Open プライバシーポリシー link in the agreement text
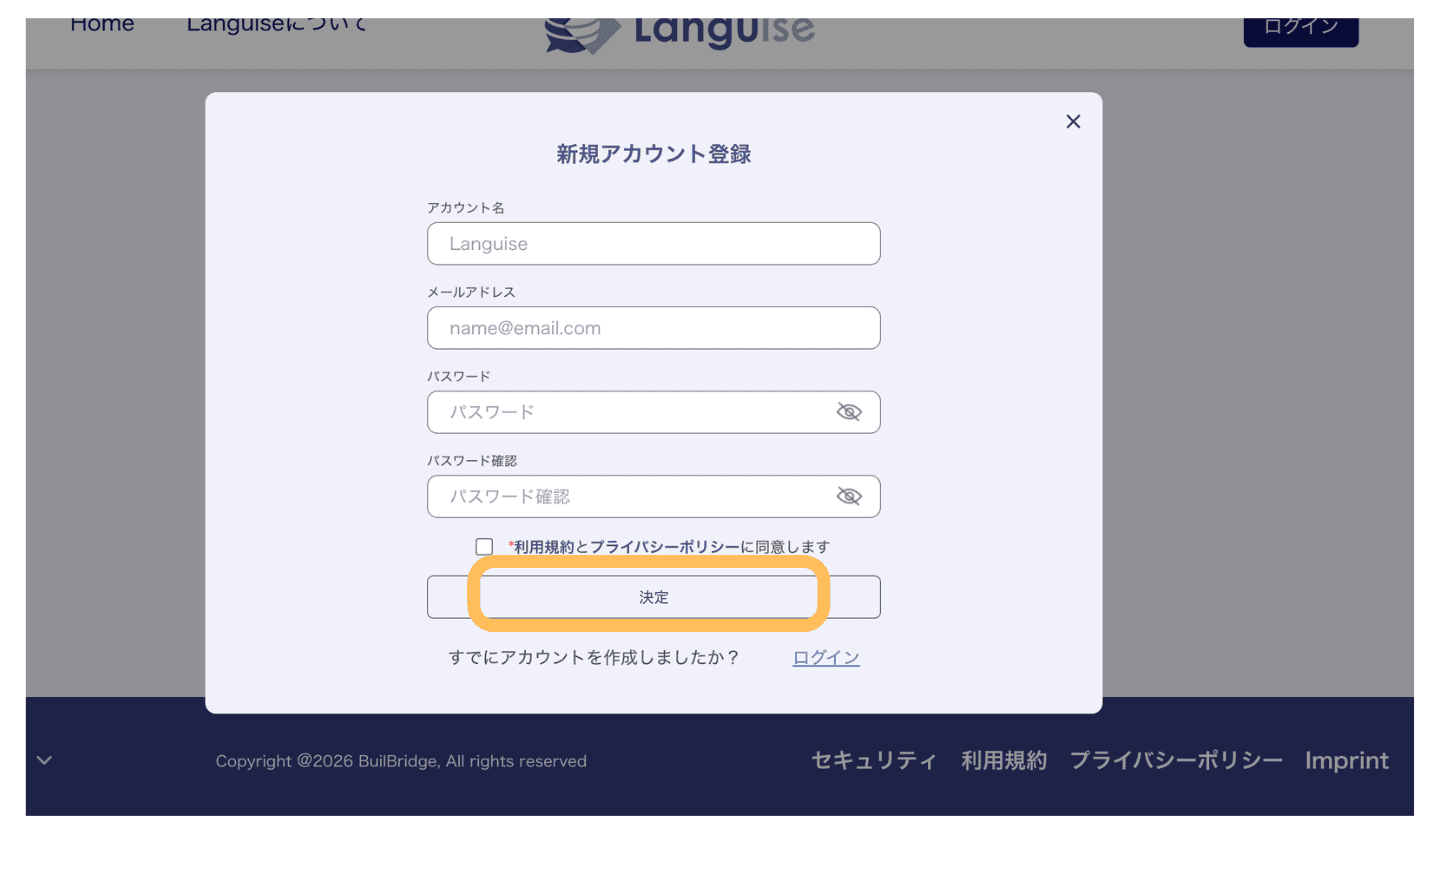This screenshot has width=1438, height=874. click(x=664, y=547)
